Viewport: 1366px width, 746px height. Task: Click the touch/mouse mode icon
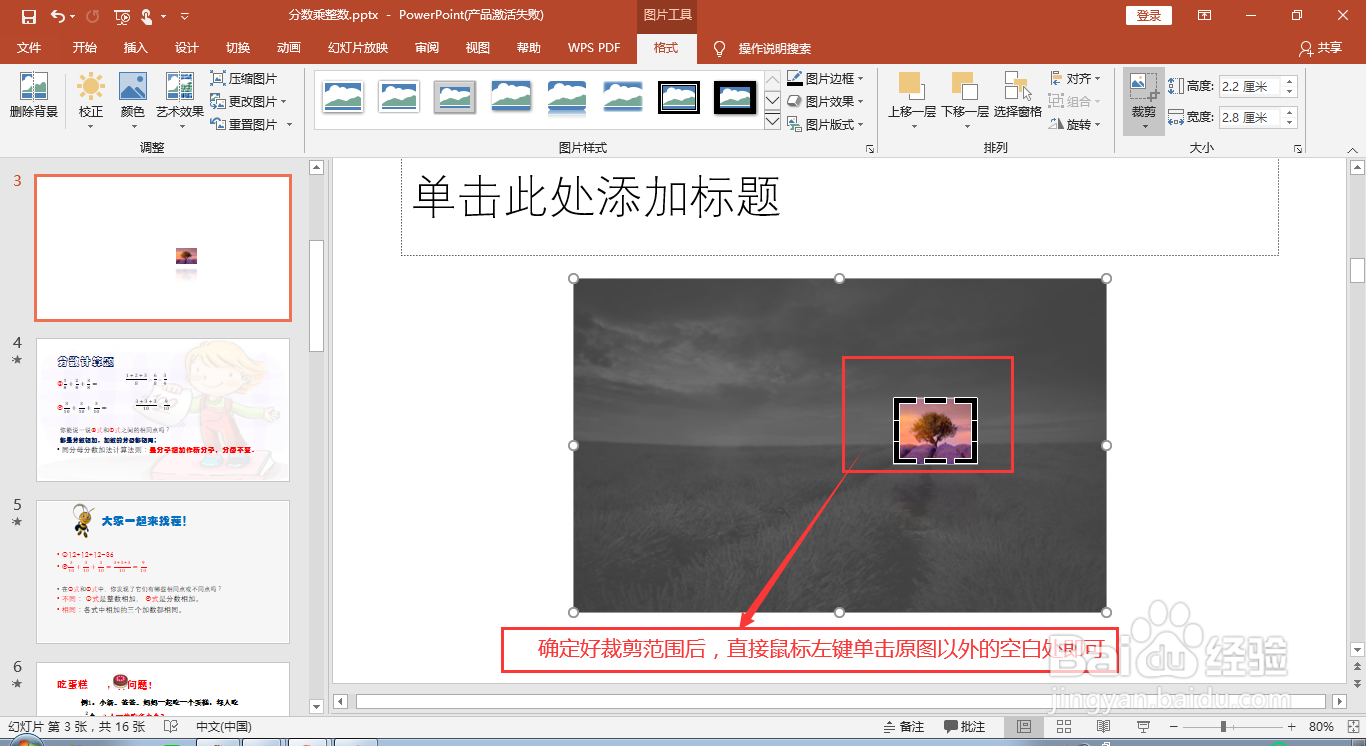click(147, 16)
